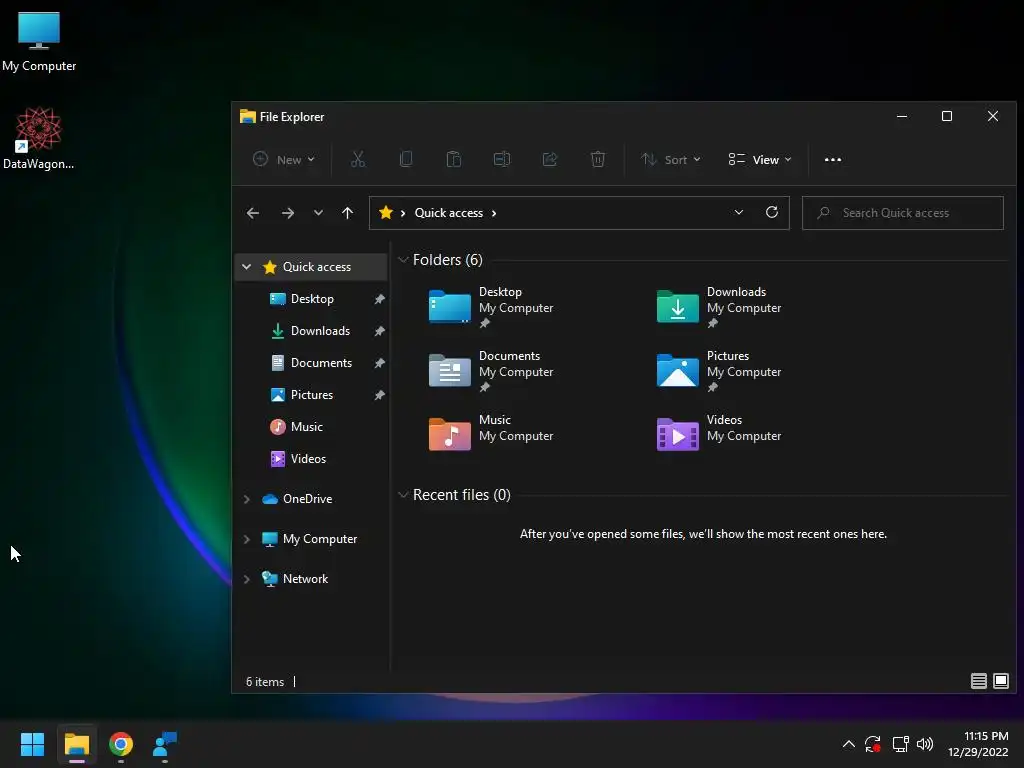Viewport: 1024px width, 768px height.
Task: Click the Share icon in toolbar
Action: [550, 159]
